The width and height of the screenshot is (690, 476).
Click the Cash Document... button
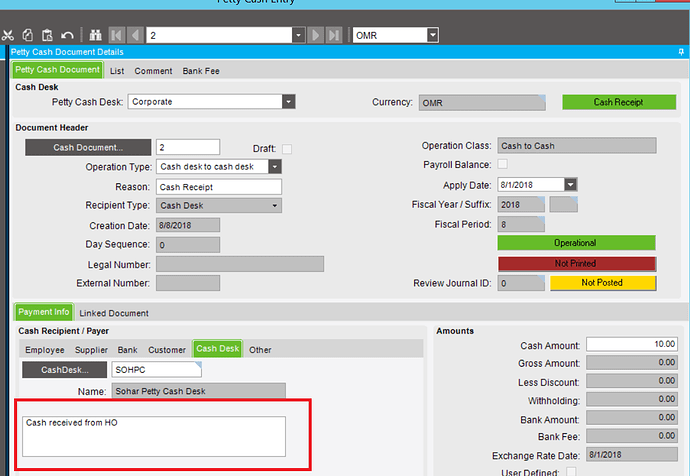click(x=88, y=147)
